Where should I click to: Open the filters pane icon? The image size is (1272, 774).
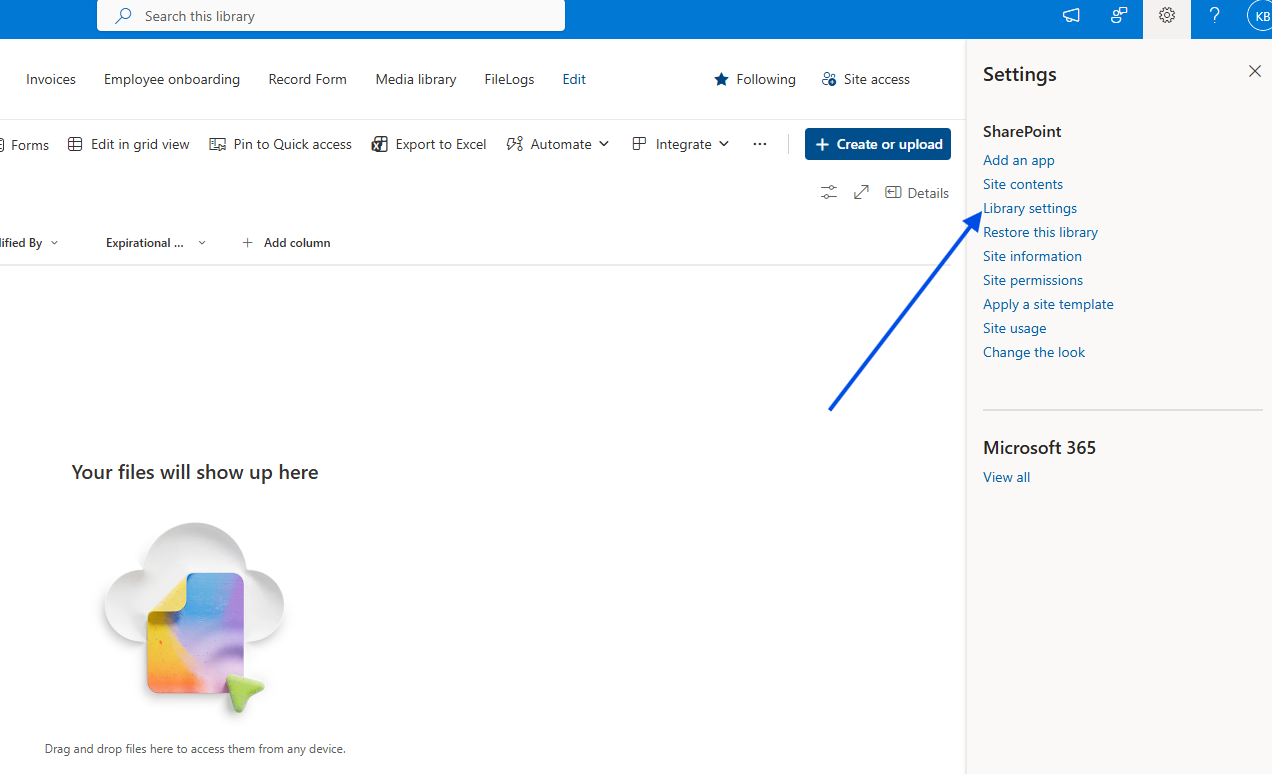click(x=829, y=192)
